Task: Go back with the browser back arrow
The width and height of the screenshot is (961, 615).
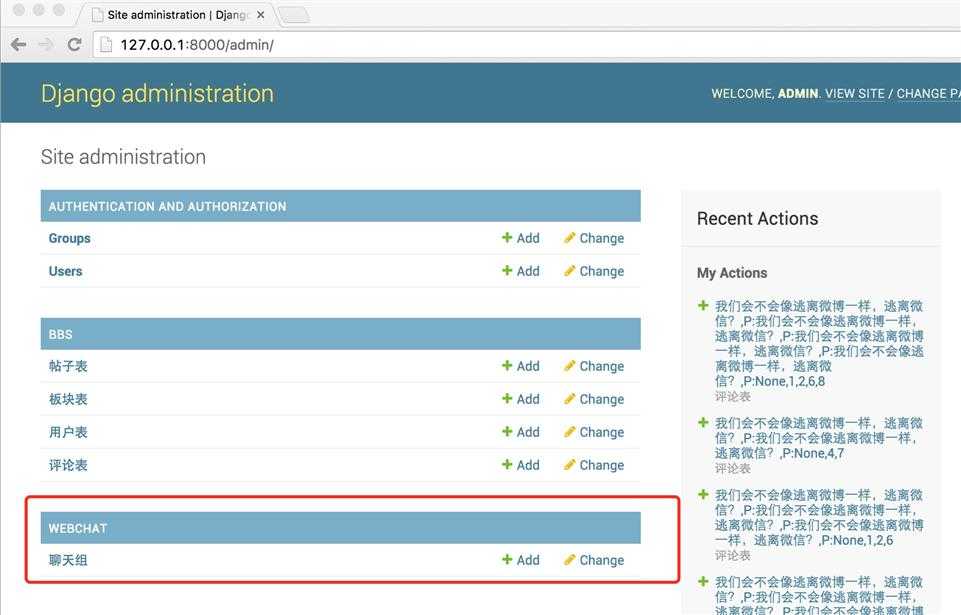Action: pyautogui.click(x=19, y=45)
